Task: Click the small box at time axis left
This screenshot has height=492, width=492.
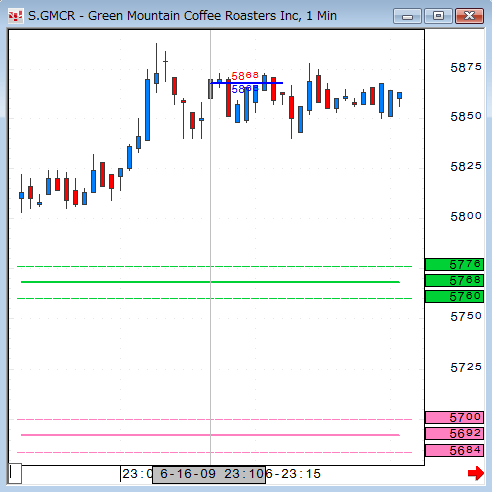Action: pos(15,473)
